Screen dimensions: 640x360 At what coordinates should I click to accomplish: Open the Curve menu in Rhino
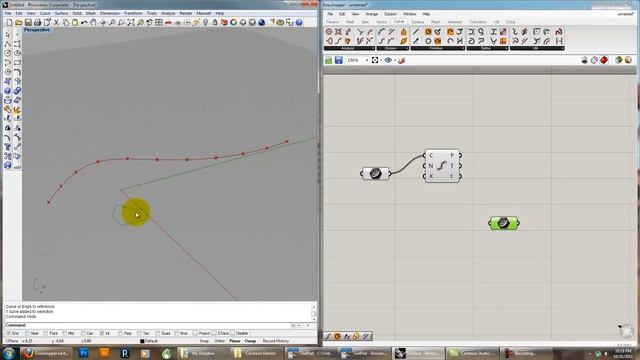45,13
